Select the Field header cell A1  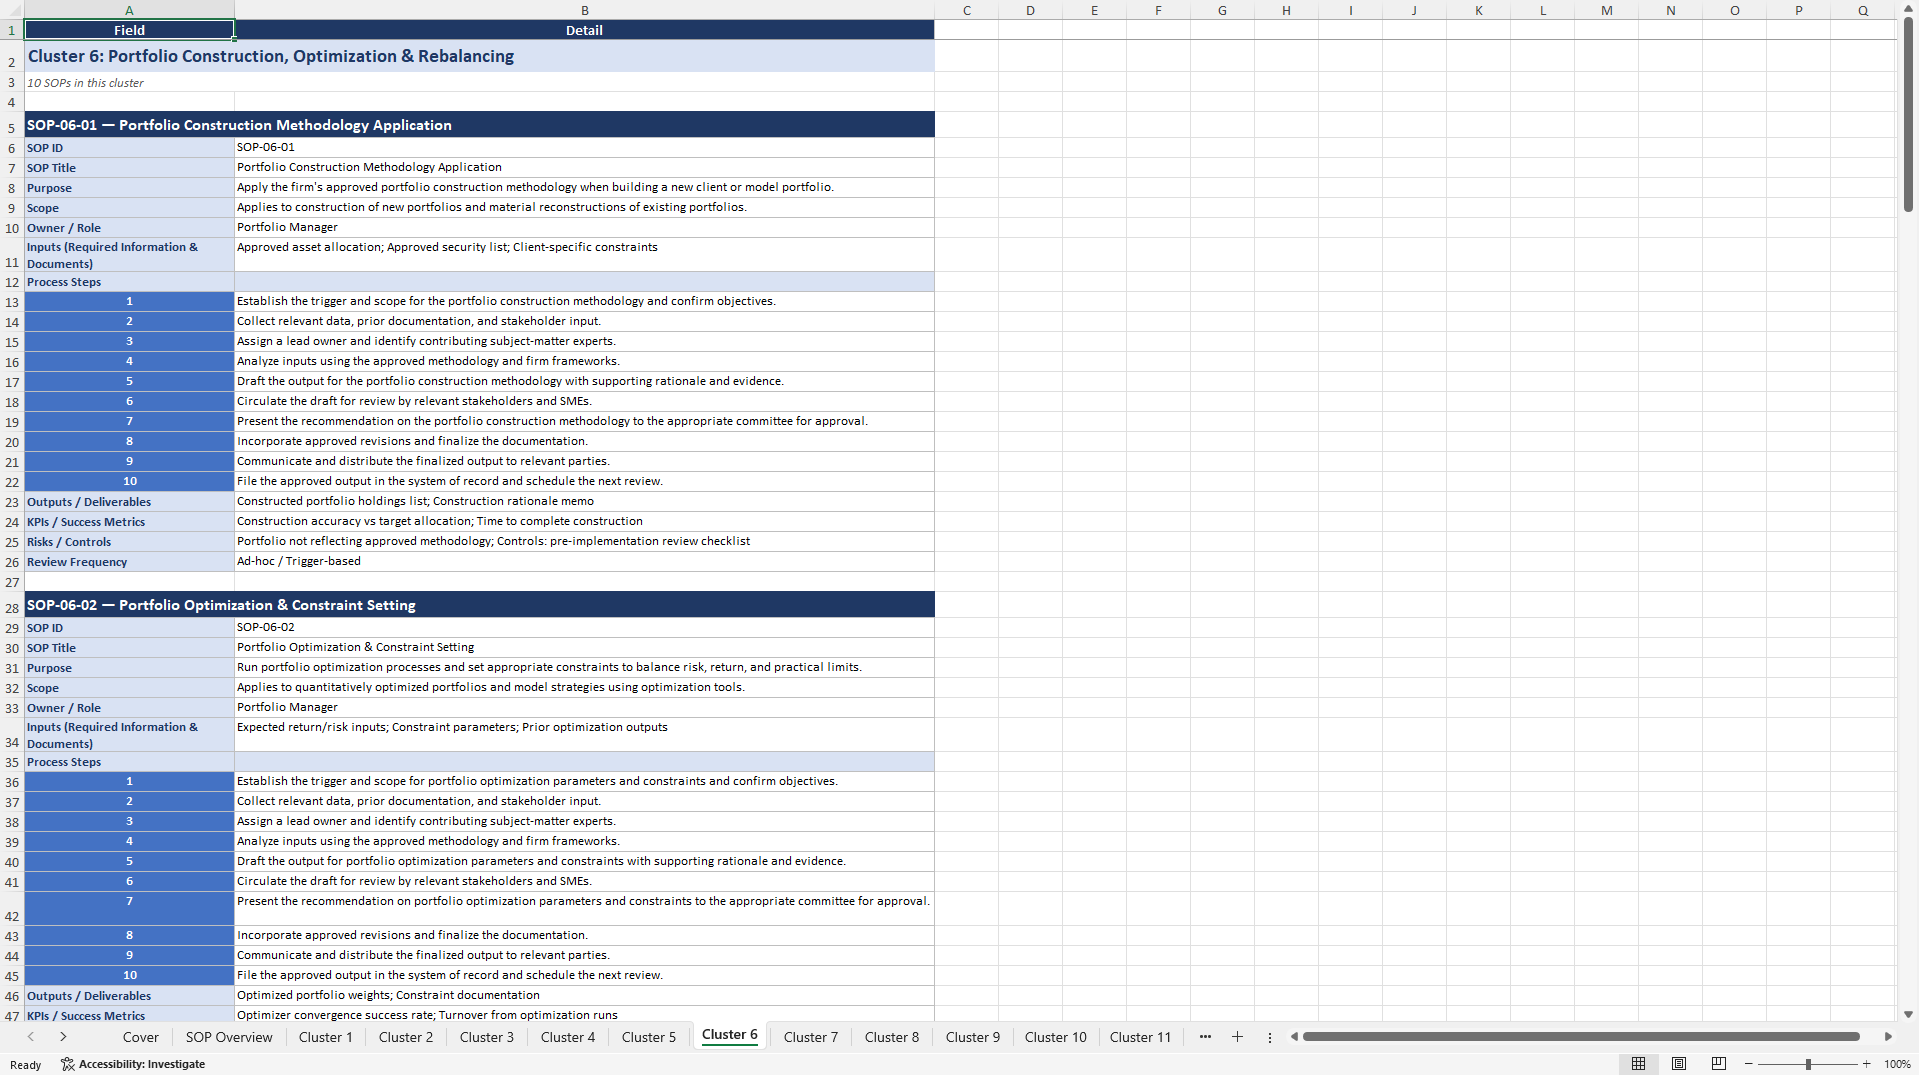coord(129,30)
